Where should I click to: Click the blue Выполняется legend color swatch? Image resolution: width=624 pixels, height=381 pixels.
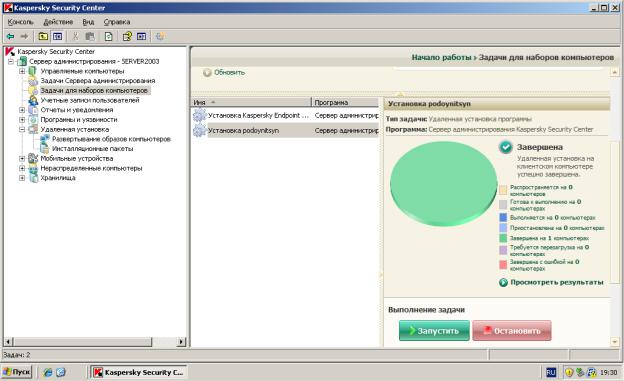(x=503, y=217)
